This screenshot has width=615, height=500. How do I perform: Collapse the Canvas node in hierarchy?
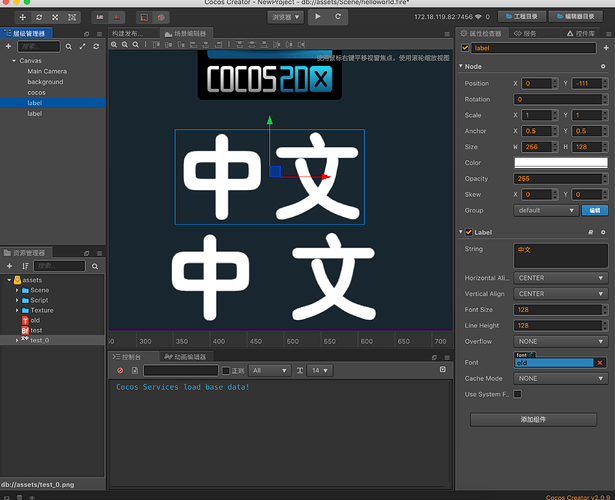(x=14, y=61)
